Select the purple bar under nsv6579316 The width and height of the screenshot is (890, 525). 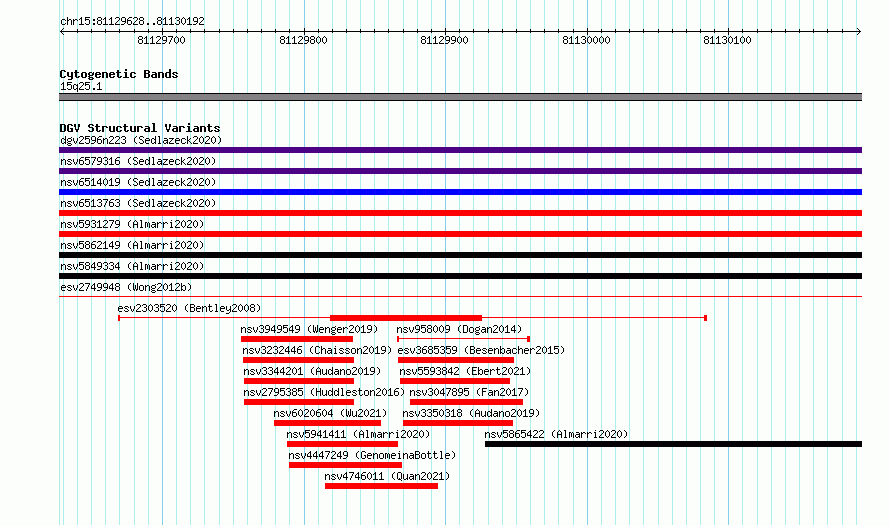460,171
